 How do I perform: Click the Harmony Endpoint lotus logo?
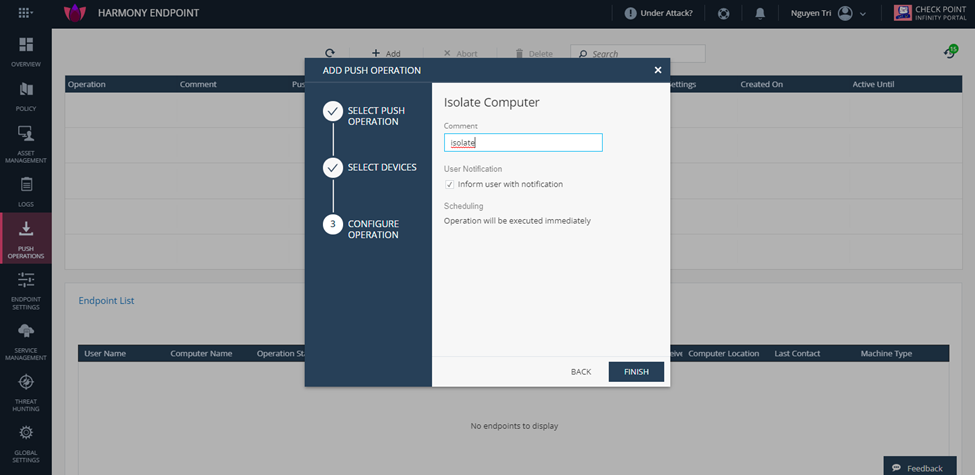pos(75,13)
